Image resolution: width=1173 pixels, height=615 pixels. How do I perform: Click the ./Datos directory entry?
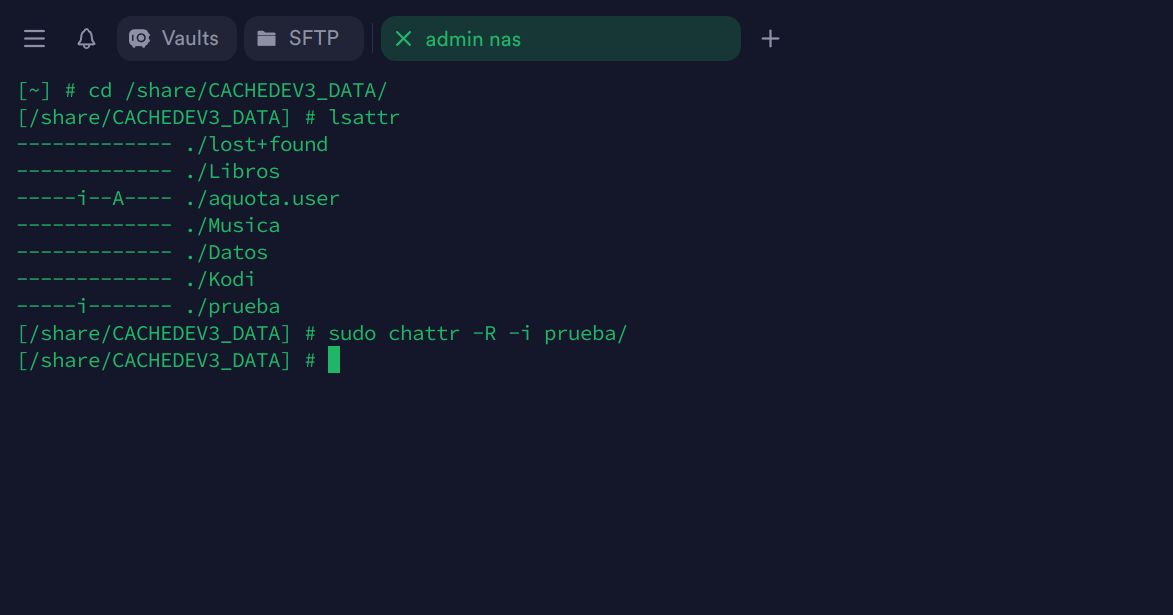tap(226, 252)
